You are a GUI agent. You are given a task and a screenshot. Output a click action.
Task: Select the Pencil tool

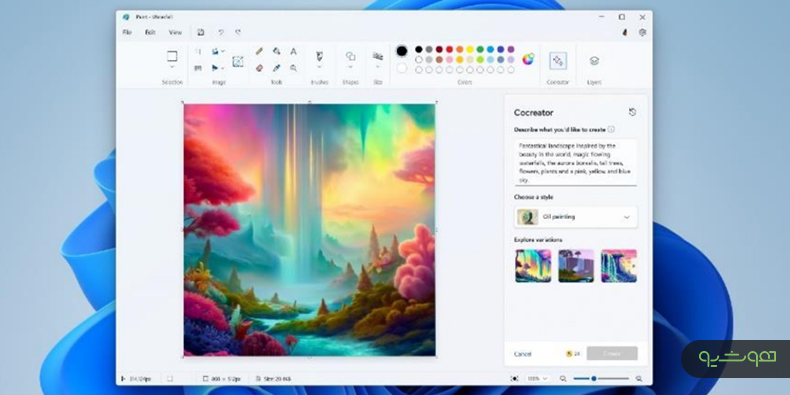pyautogui.click(x=259, y=51)
